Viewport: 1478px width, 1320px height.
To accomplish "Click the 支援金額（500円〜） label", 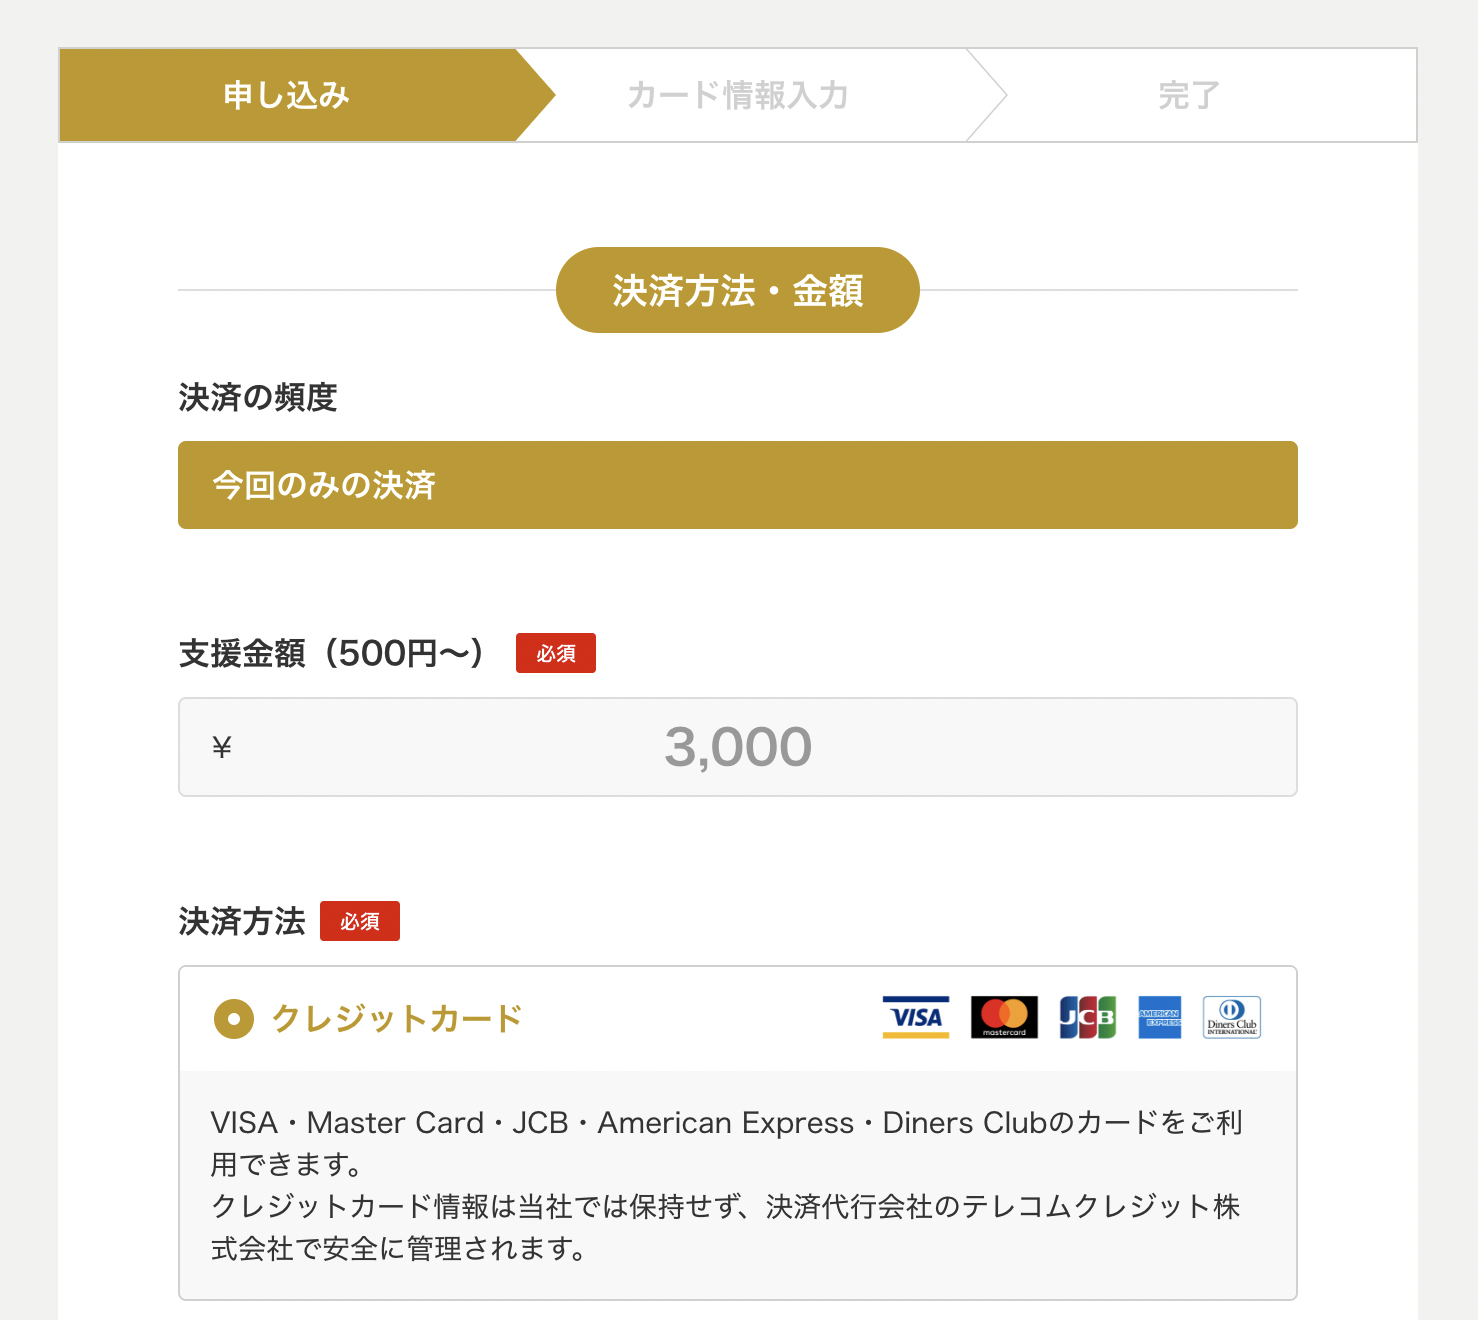I will tap(331, 653).
